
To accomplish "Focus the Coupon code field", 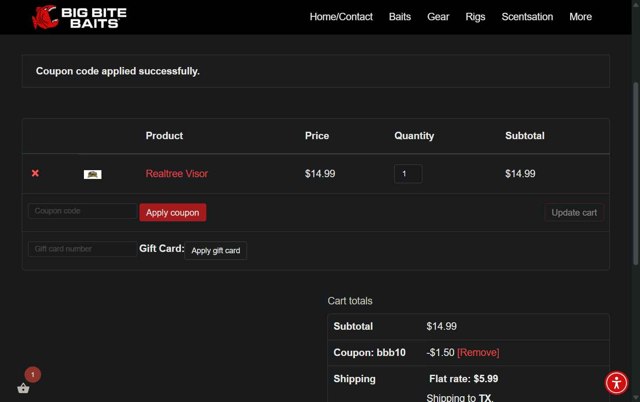I will click(82, 211).
